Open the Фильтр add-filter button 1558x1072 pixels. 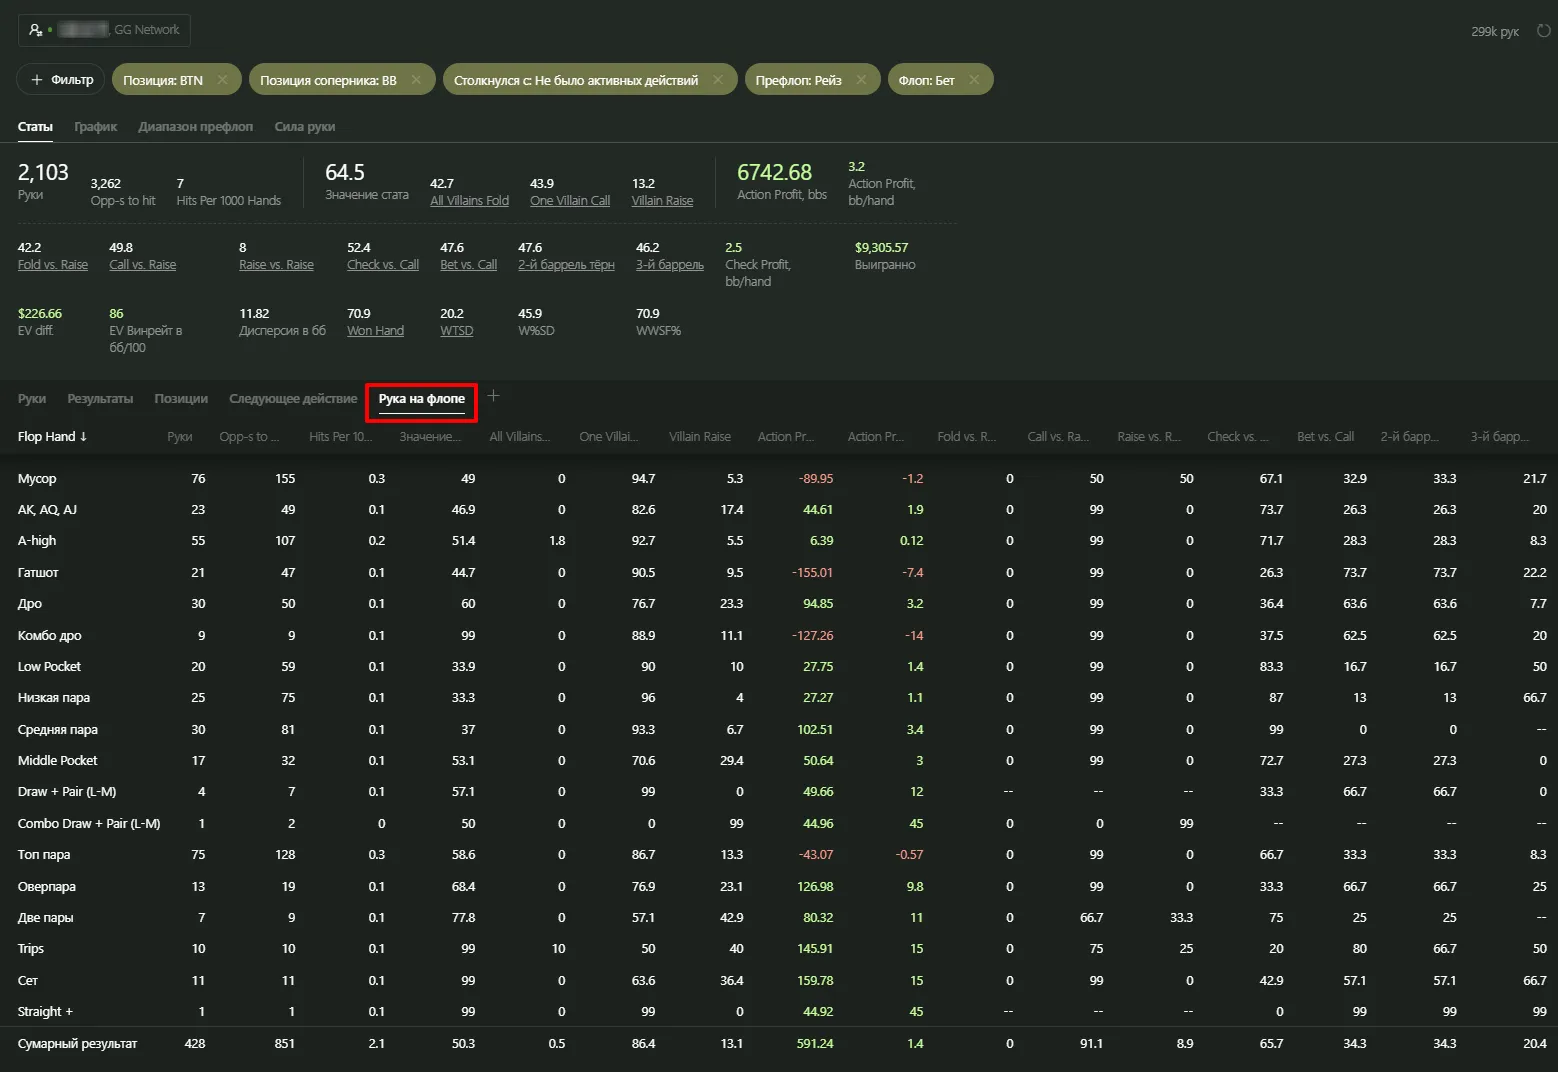tap(62, 80)
